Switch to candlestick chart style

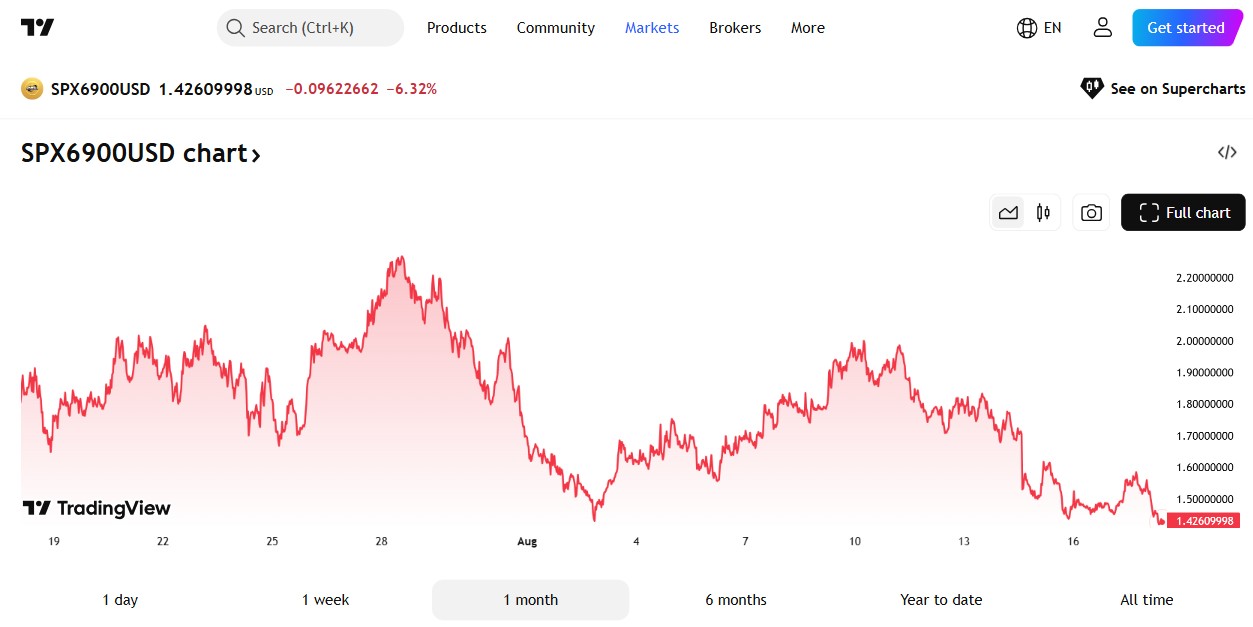[1043, 212]
